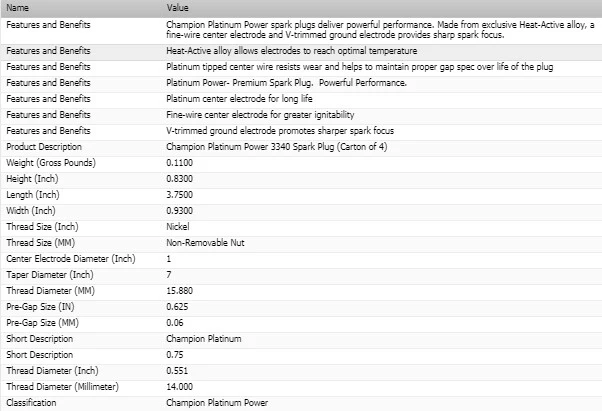The image size is (602, 411).
Task: Click the Thread Diameter (MM) value 15.880
Action: (180, 291)
